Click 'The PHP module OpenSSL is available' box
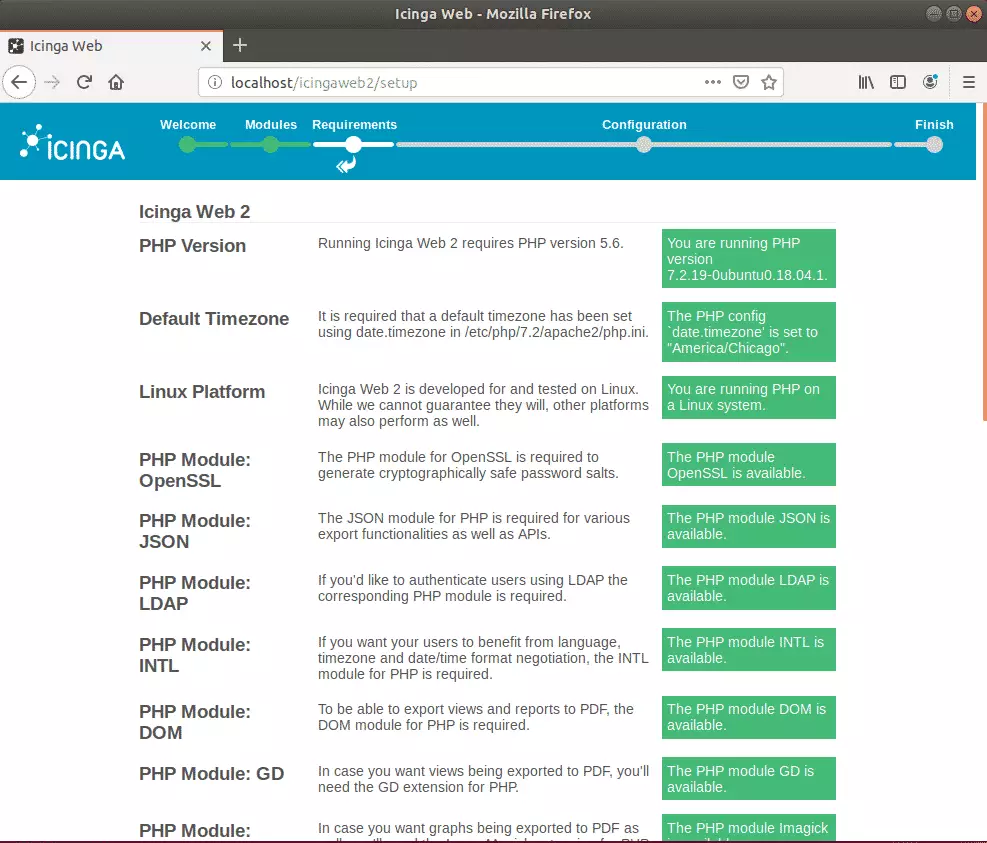The height and width of the screenshot is (843, 987). [x=748, y=465]
